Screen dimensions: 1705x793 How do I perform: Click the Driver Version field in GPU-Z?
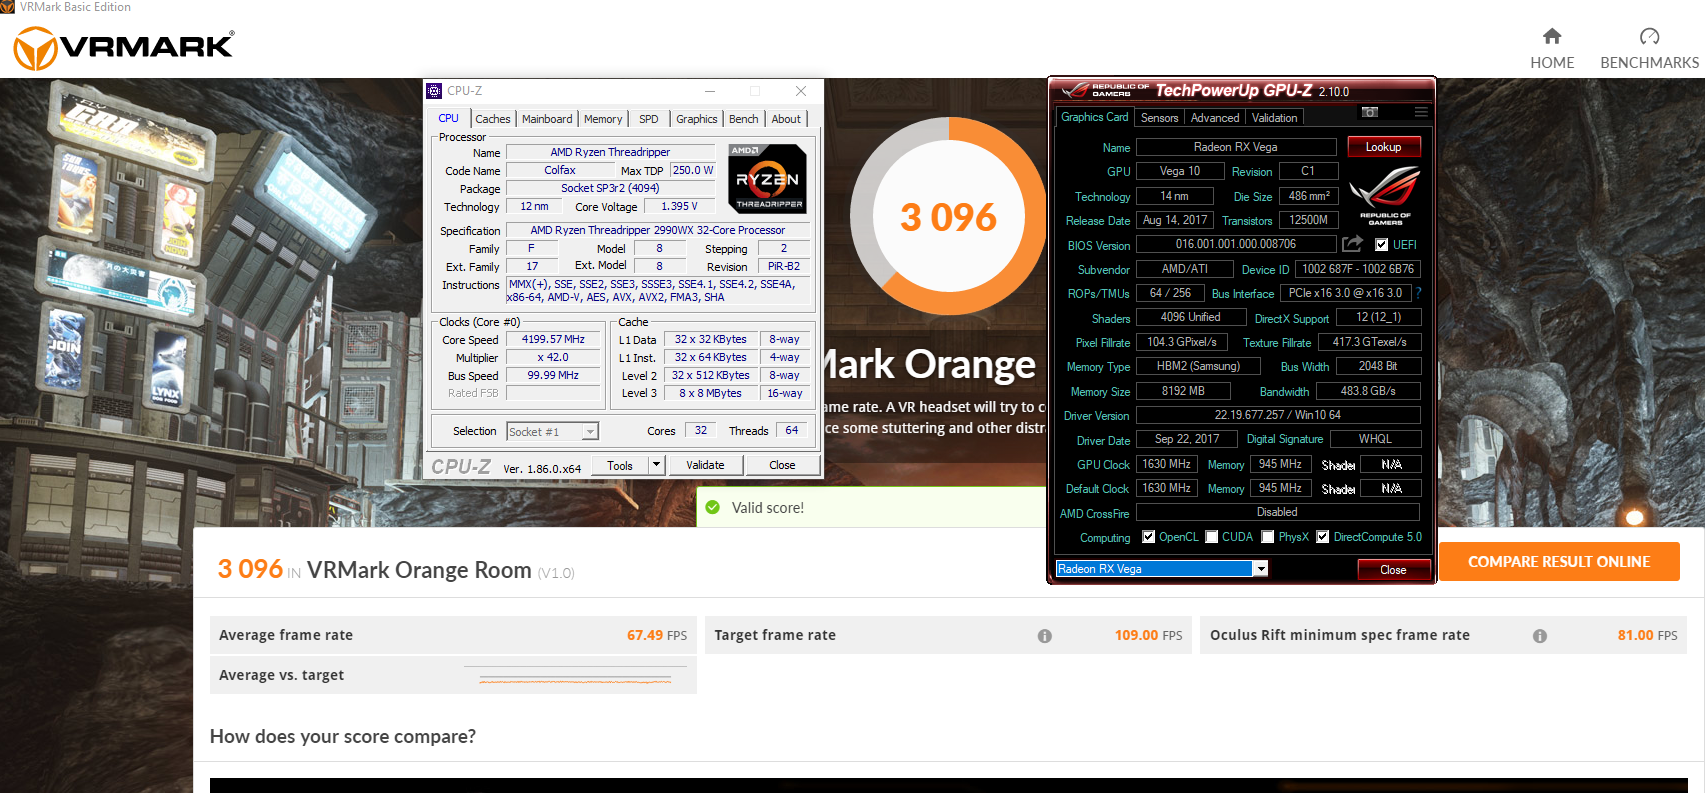click(1278, 415)
